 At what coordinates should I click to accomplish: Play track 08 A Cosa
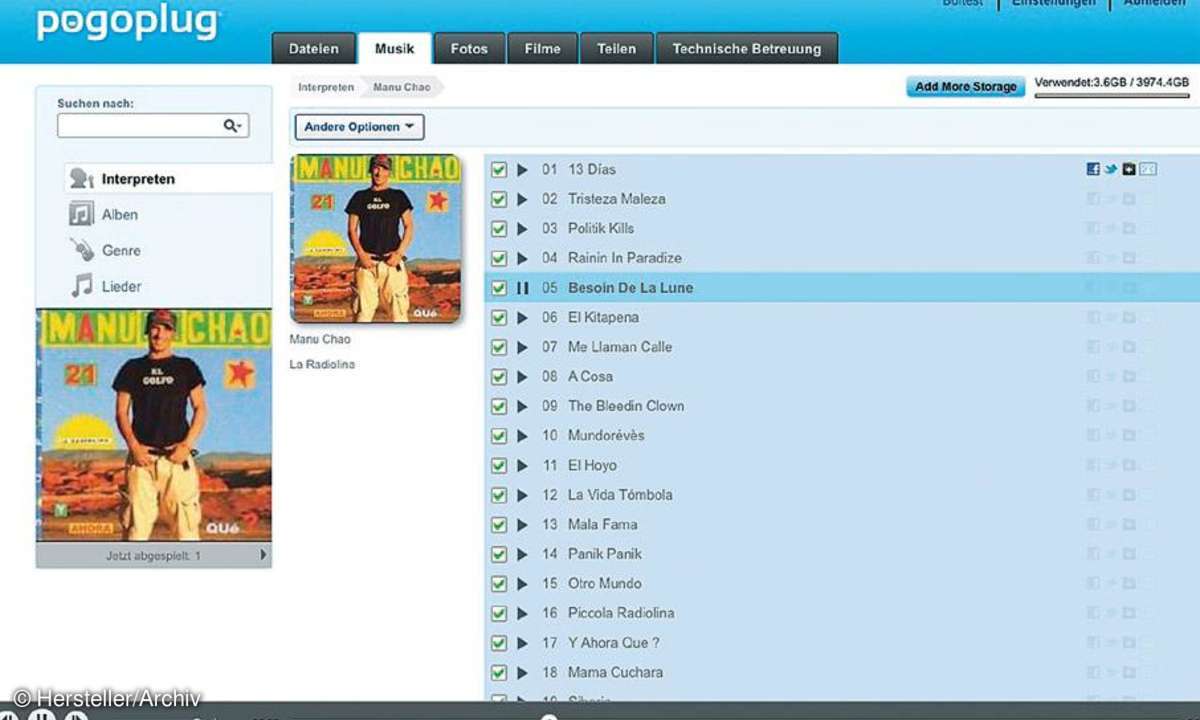(x=522, y=377)
